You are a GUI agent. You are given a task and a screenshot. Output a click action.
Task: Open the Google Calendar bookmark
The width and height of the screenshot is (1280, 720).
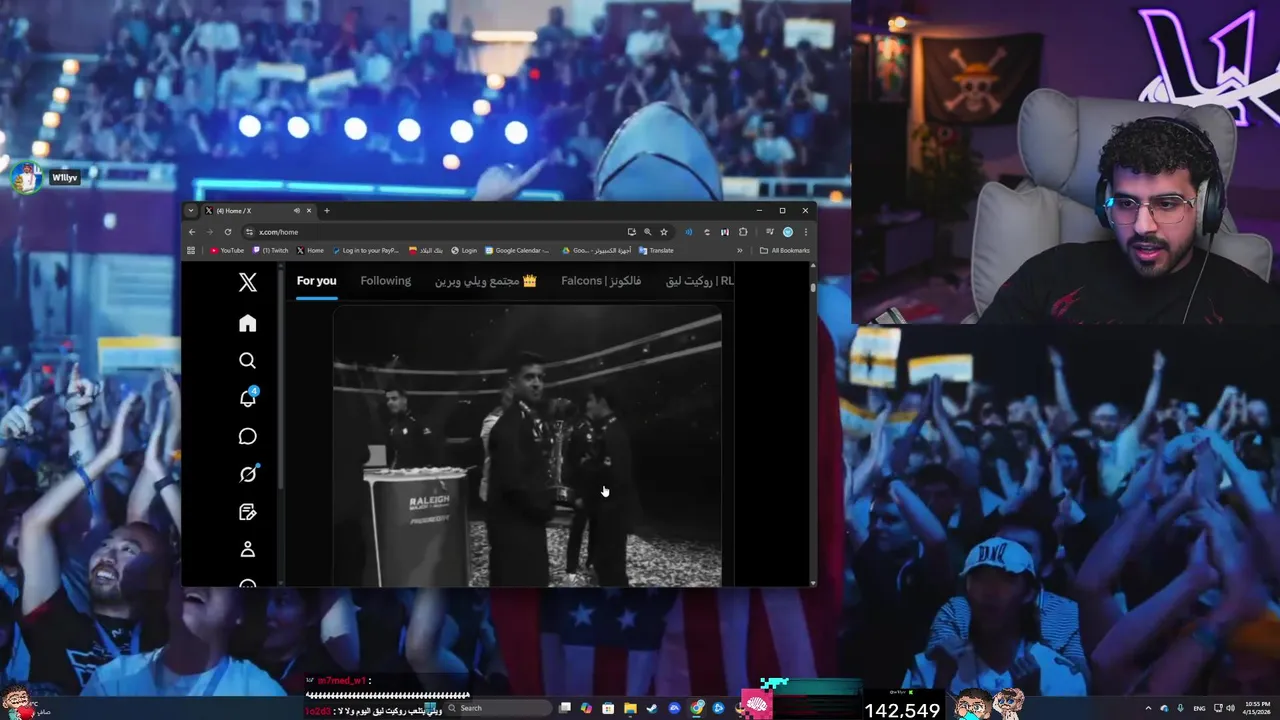[x=518, y=251]
